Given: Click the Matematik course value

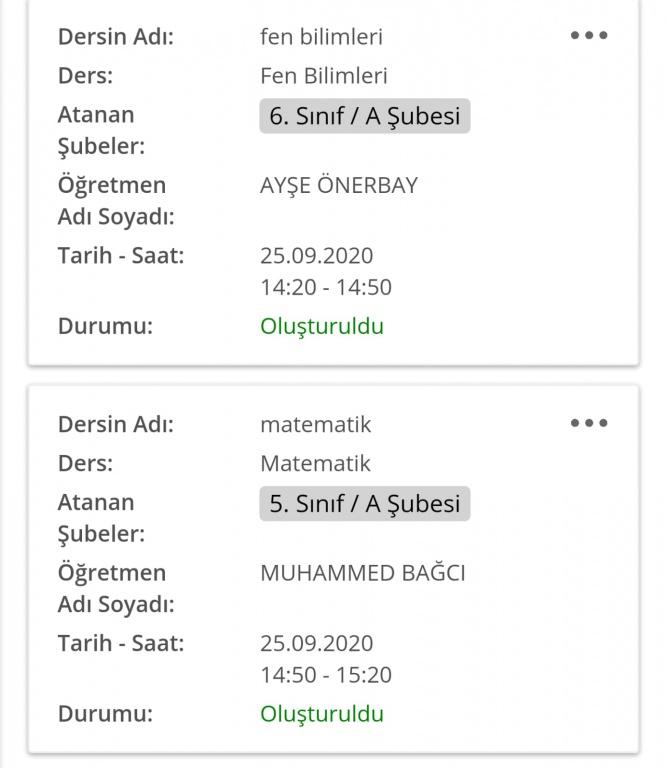Looking at the screenshot, I should tap(315, 464).
